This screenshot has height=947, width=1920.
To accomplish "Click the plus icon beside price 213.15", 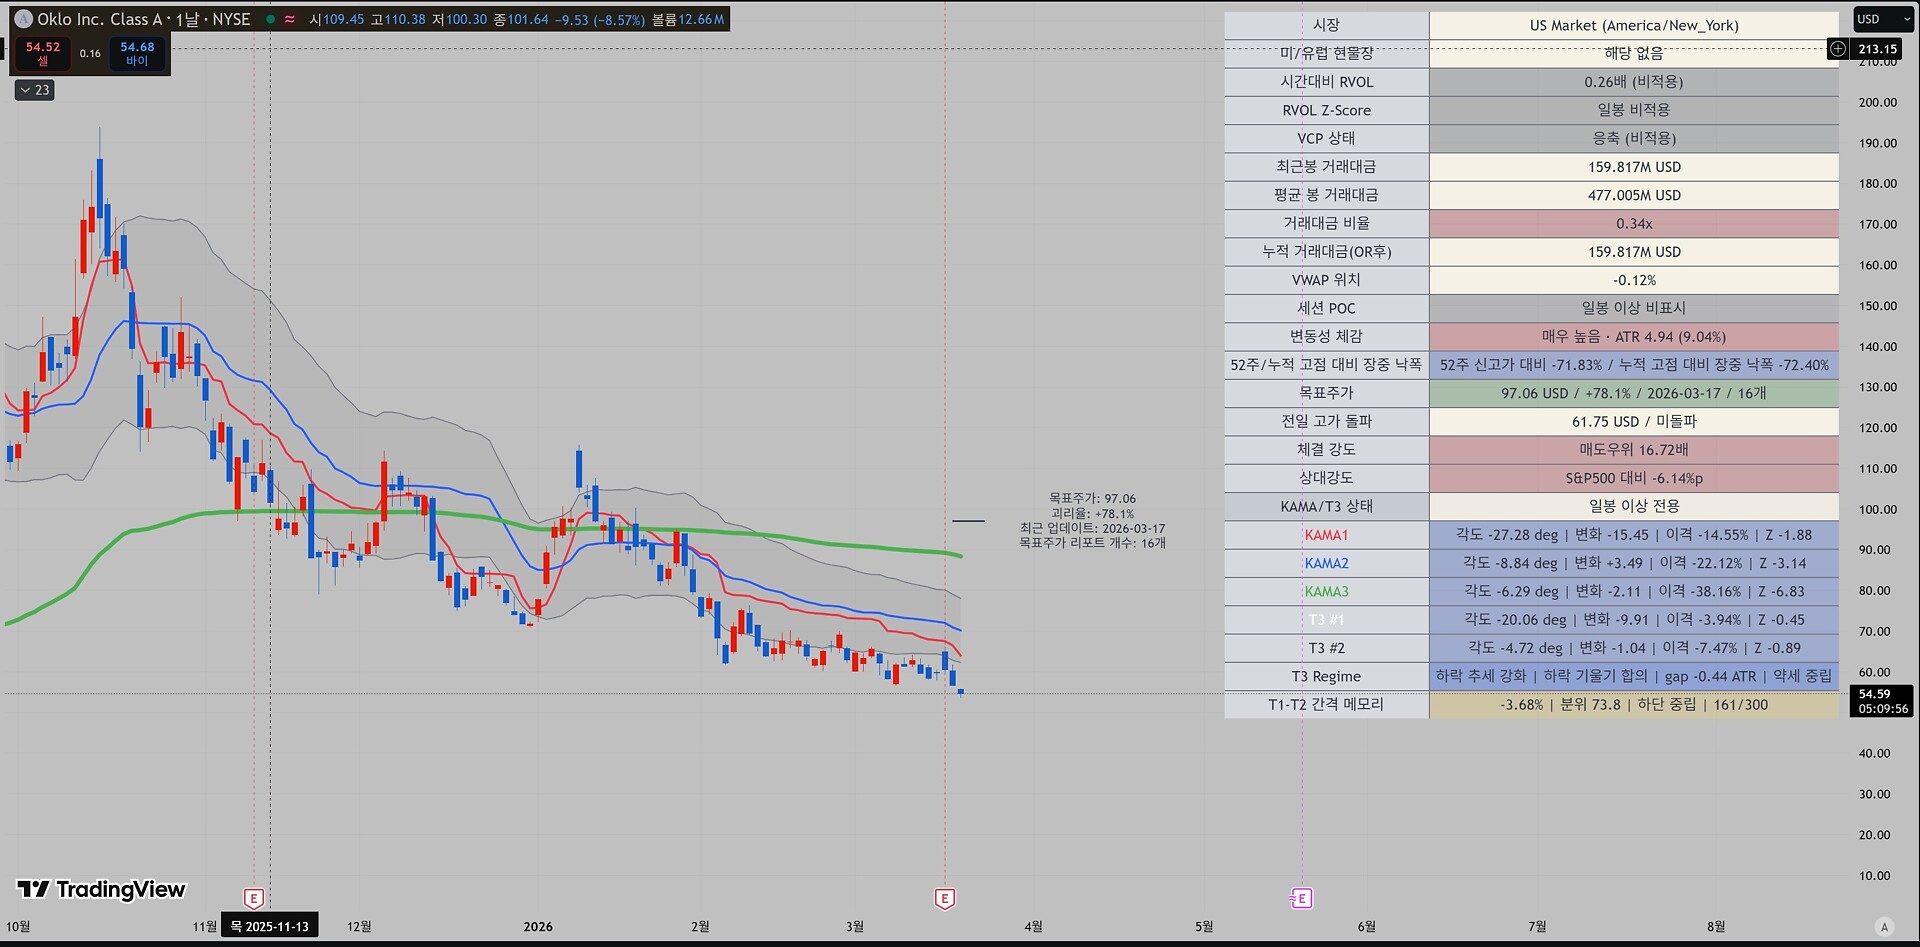I will (1838, 48).
